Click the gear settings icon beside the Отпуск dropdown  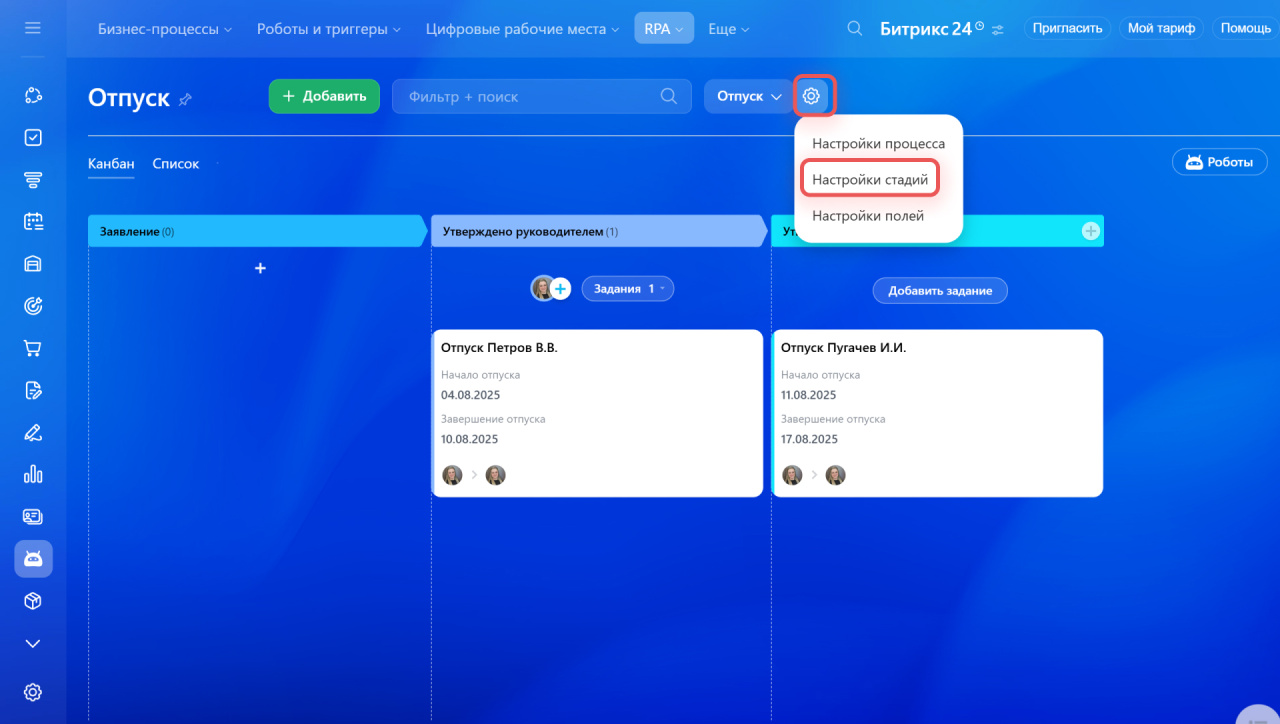coord(811,96)
